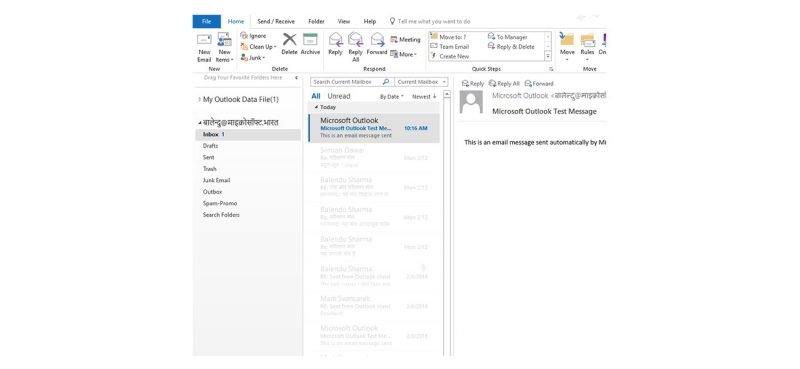This screenshot has width=800, height=369.
Task: Open Quick Steps dialog launcher
Action: (x=551, y=69)
